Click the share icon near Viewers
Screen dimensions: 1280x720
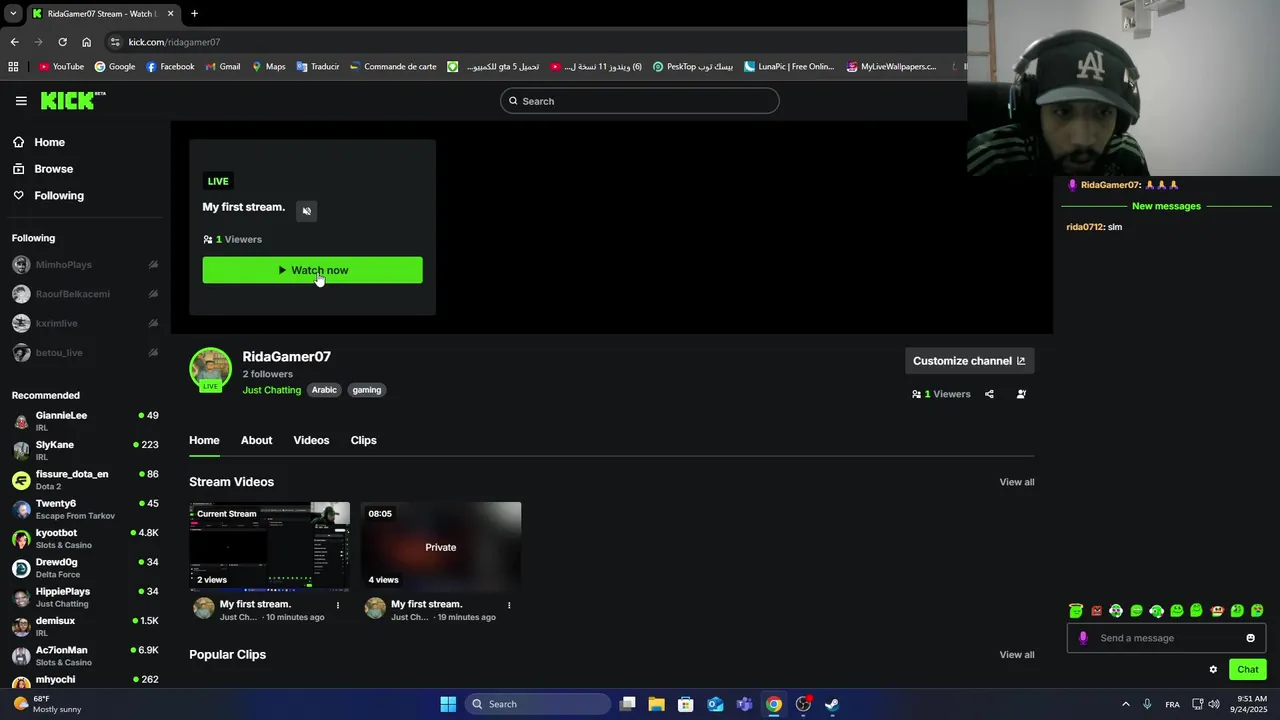click(989, 394)
